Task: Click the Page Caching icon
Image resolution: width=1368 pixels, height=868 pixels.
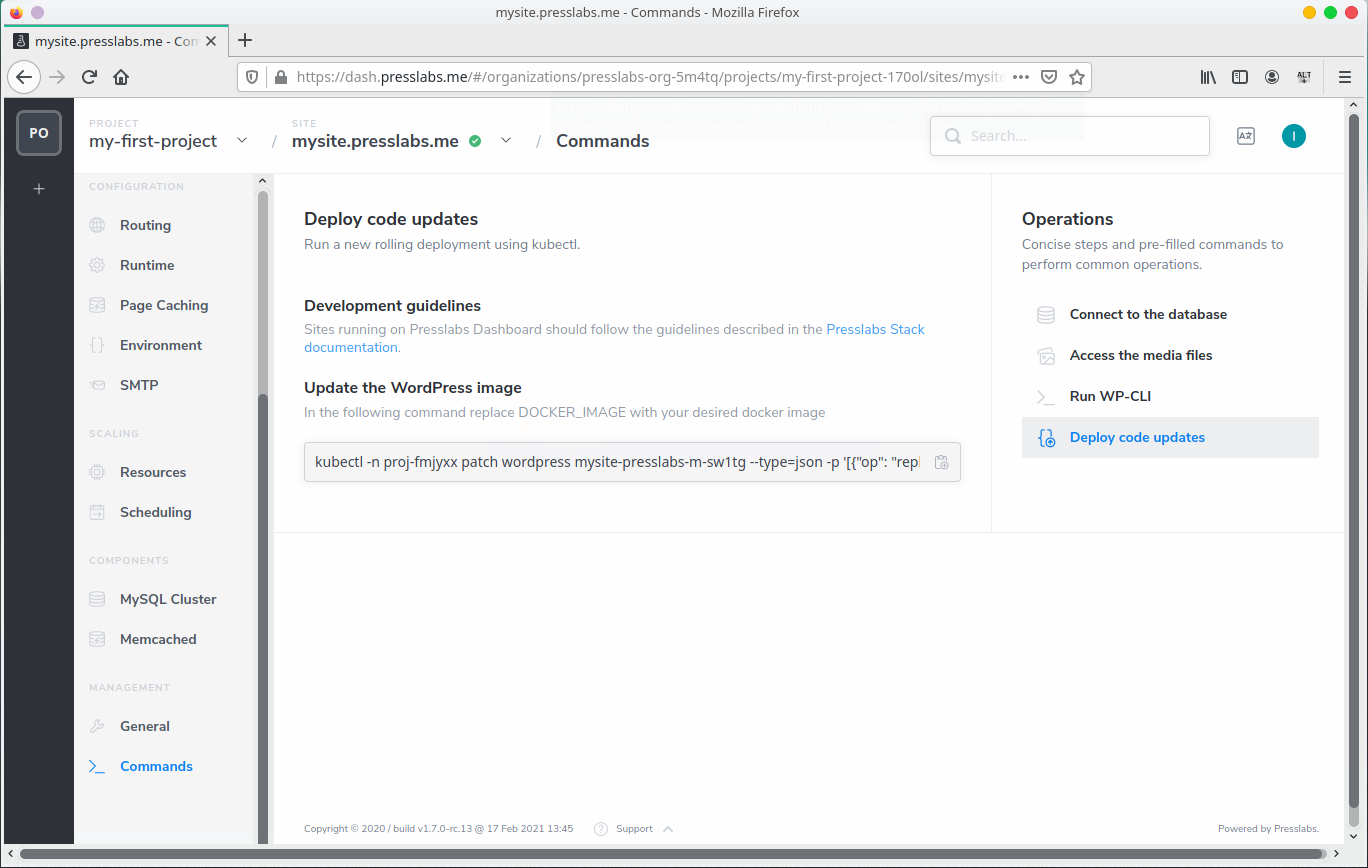Action: (x=97, y=305)
